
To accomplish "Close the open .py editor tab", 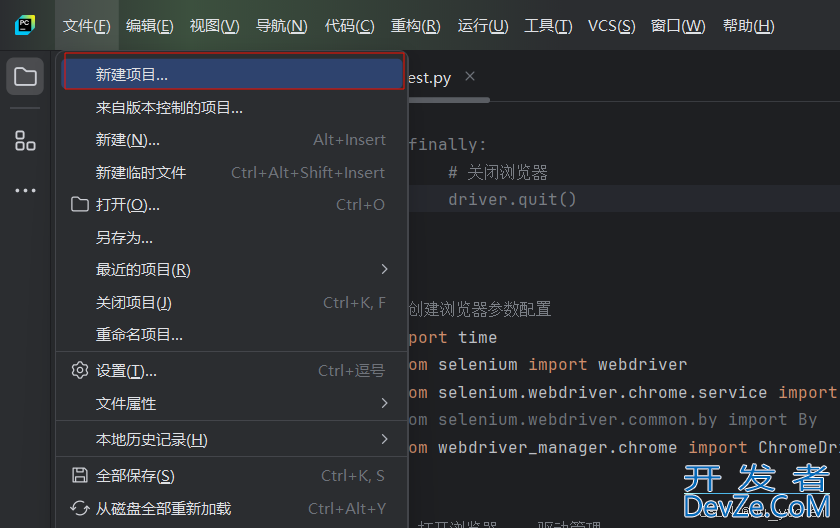I will [470, 76].
